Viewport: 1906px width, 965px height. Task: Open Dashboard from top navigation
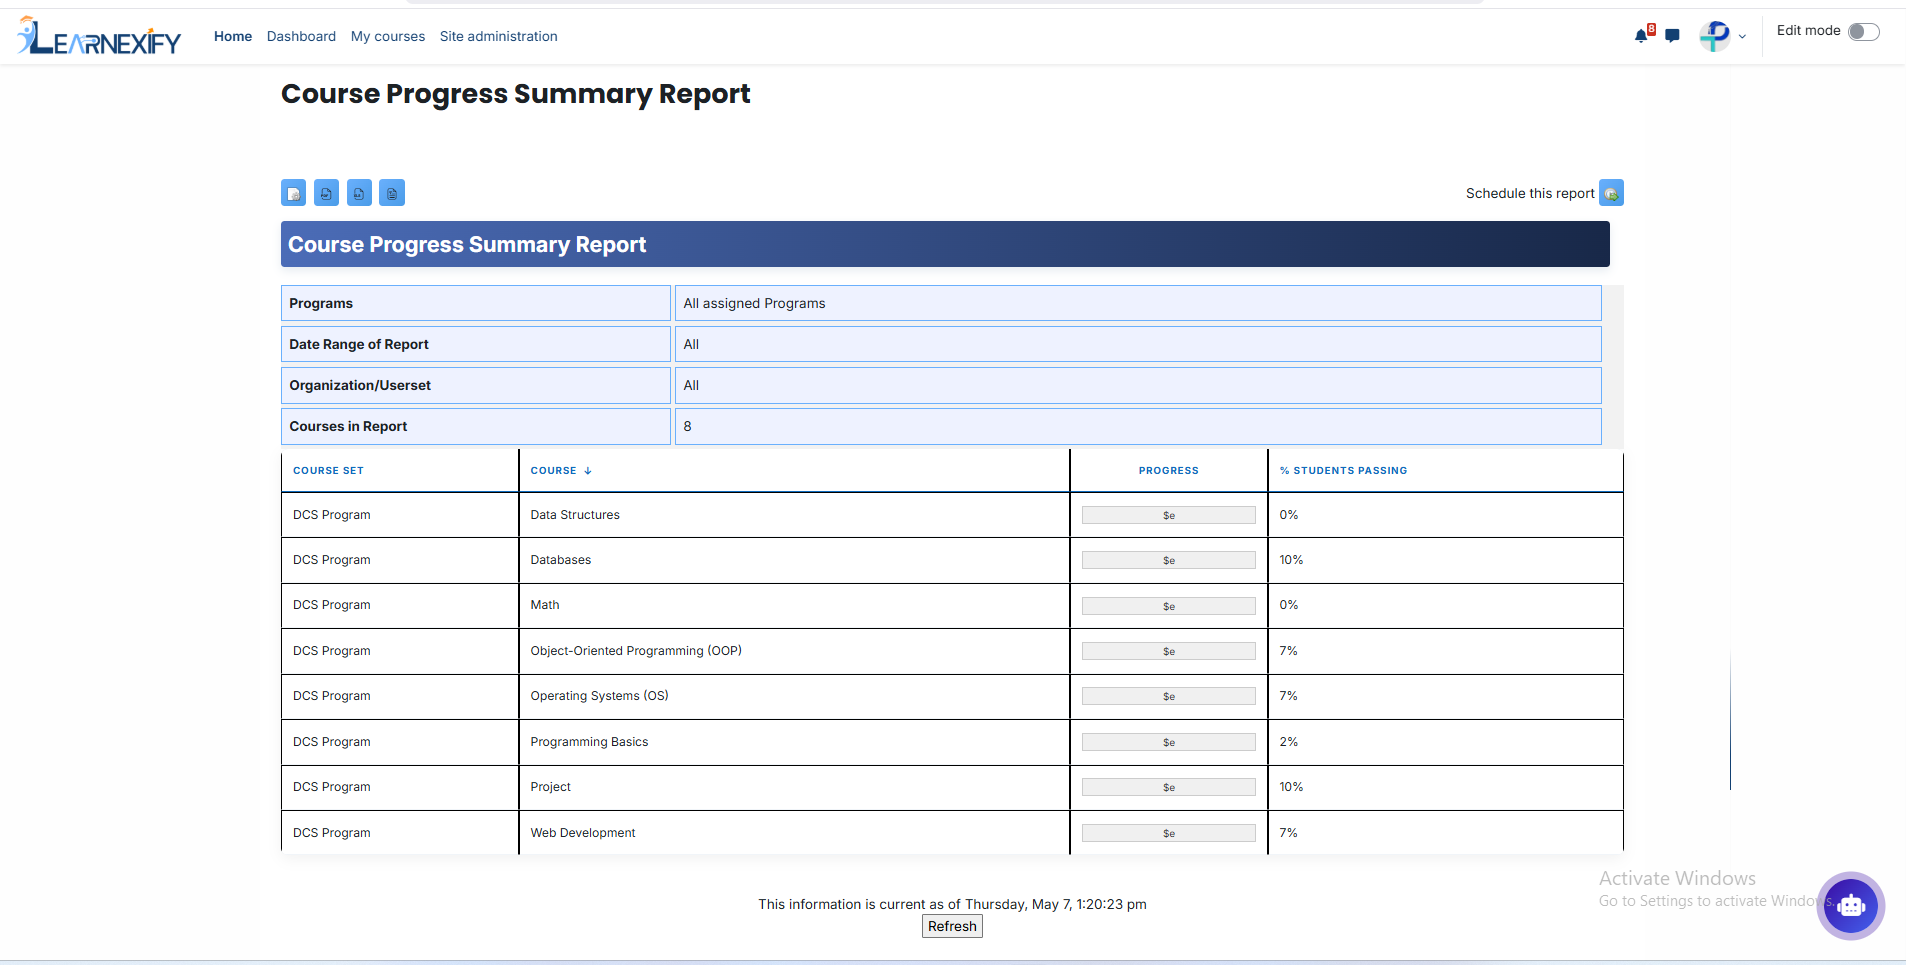(301, 36)
